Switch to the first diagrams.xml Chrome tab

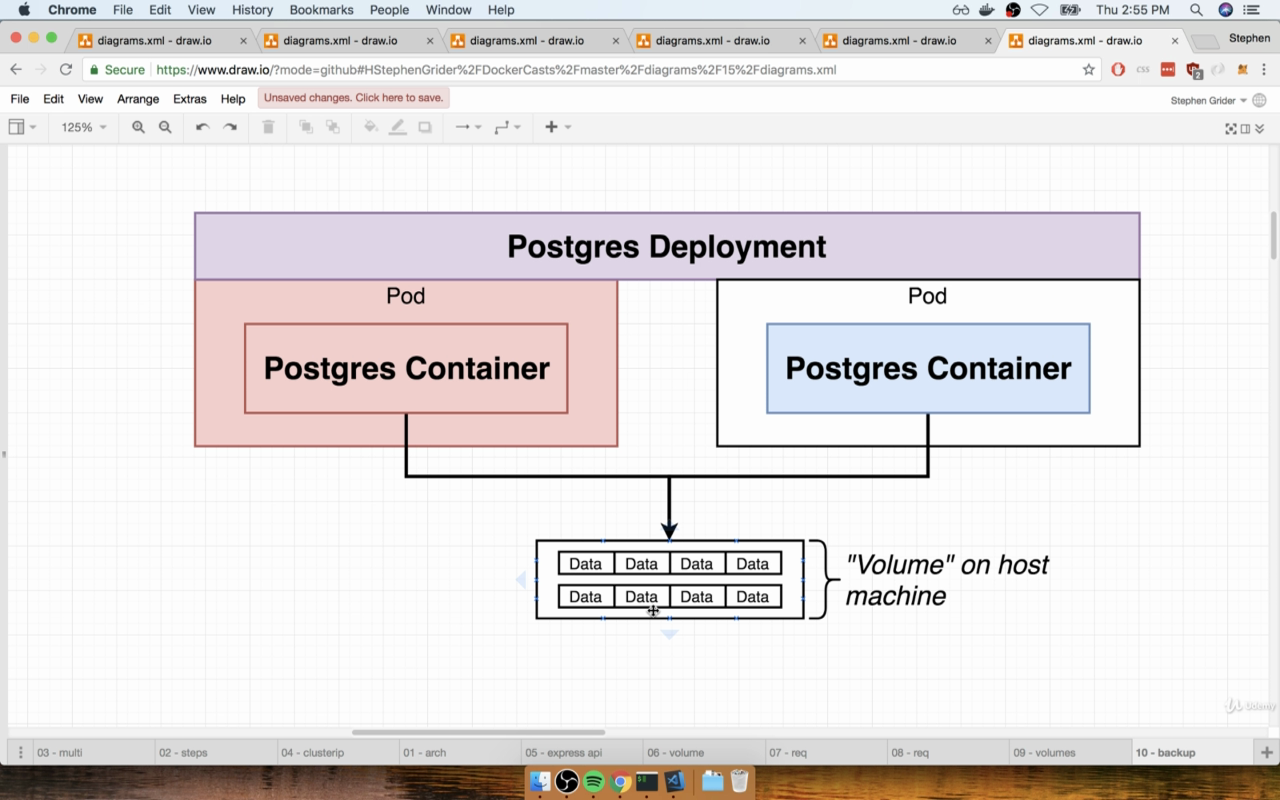(154, 41)
